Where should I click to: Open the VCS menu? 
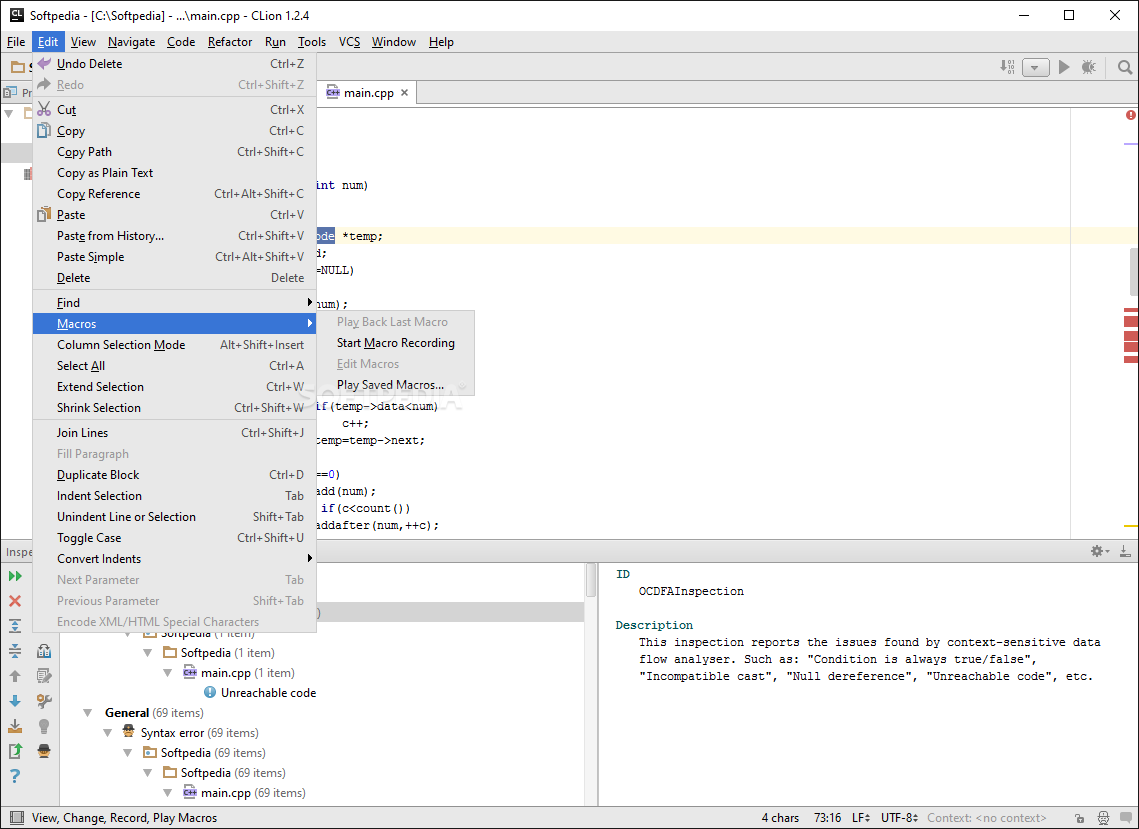[349, 42]
